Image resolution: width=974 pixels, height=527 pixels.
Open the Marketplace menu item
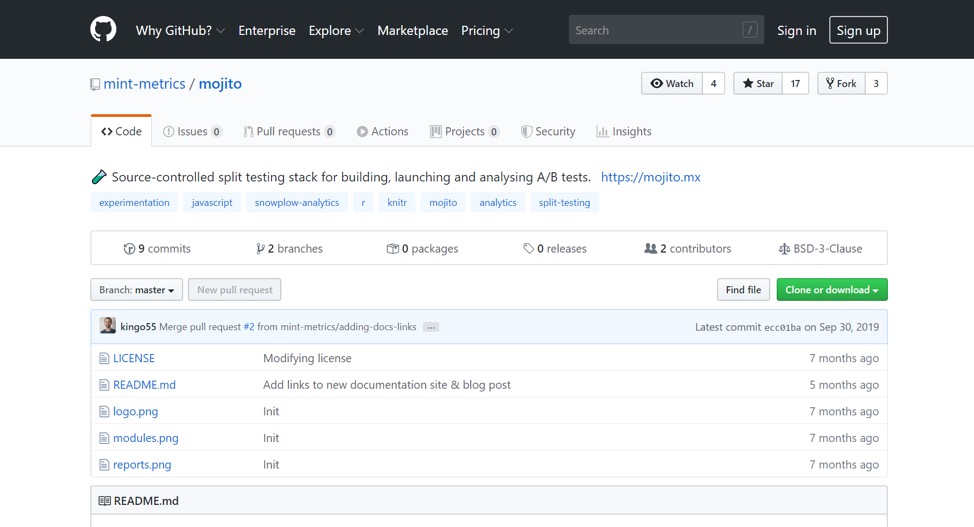pos(412,30)
